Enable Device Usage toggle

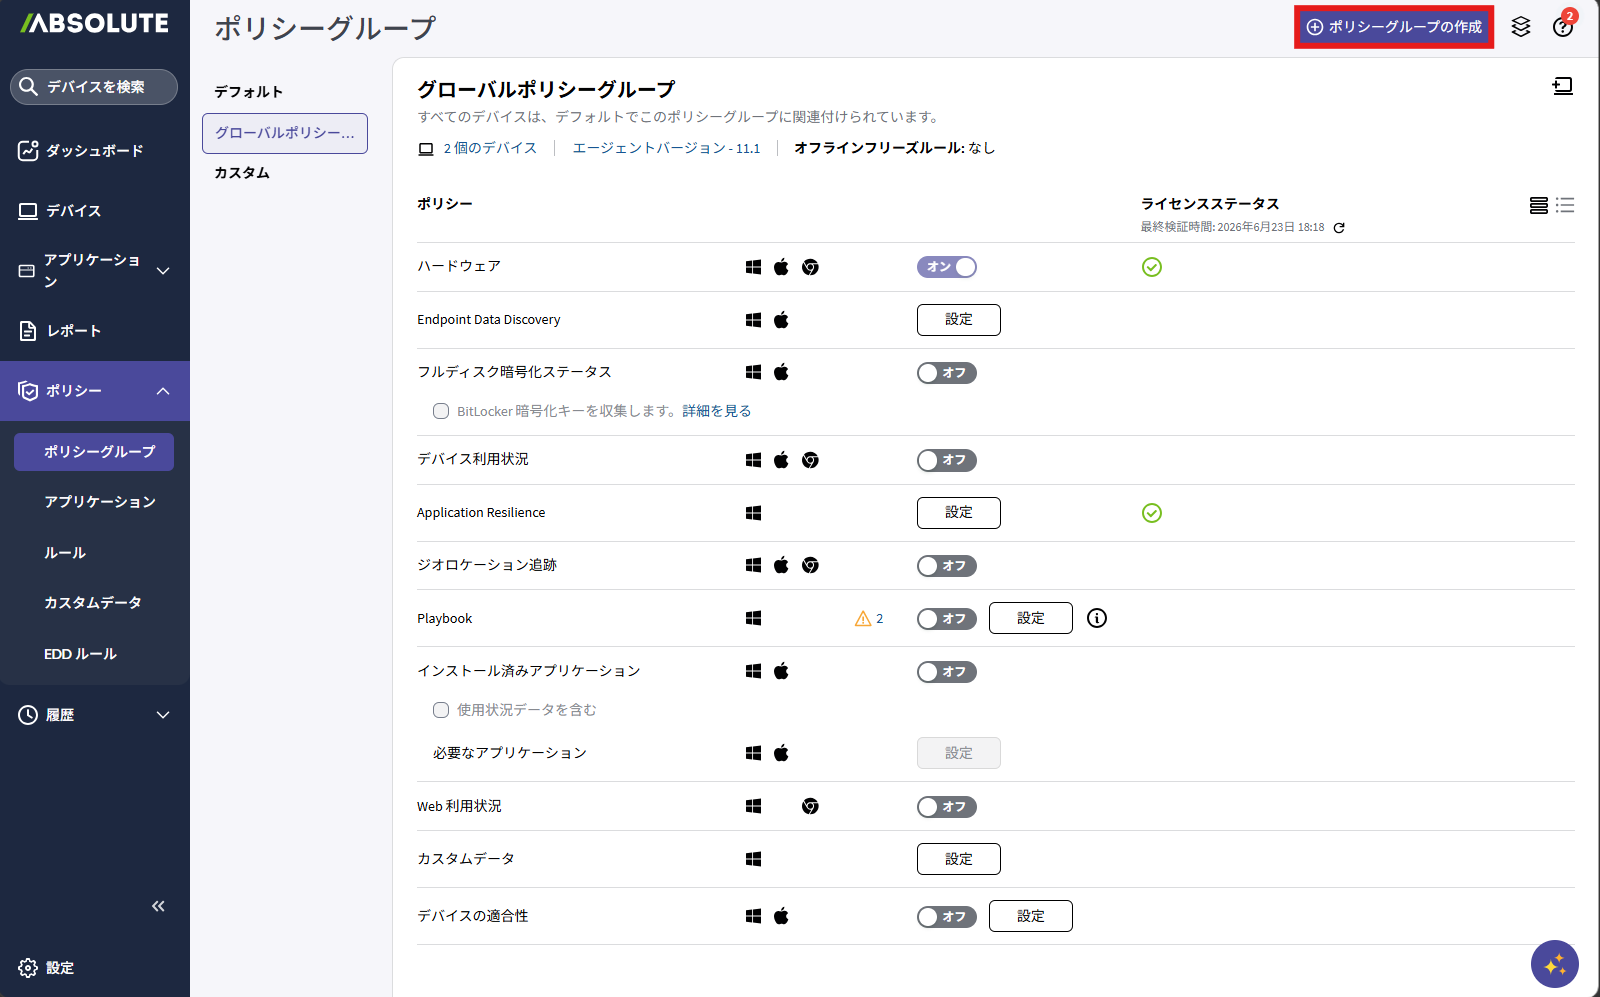[x=947, y=460]
